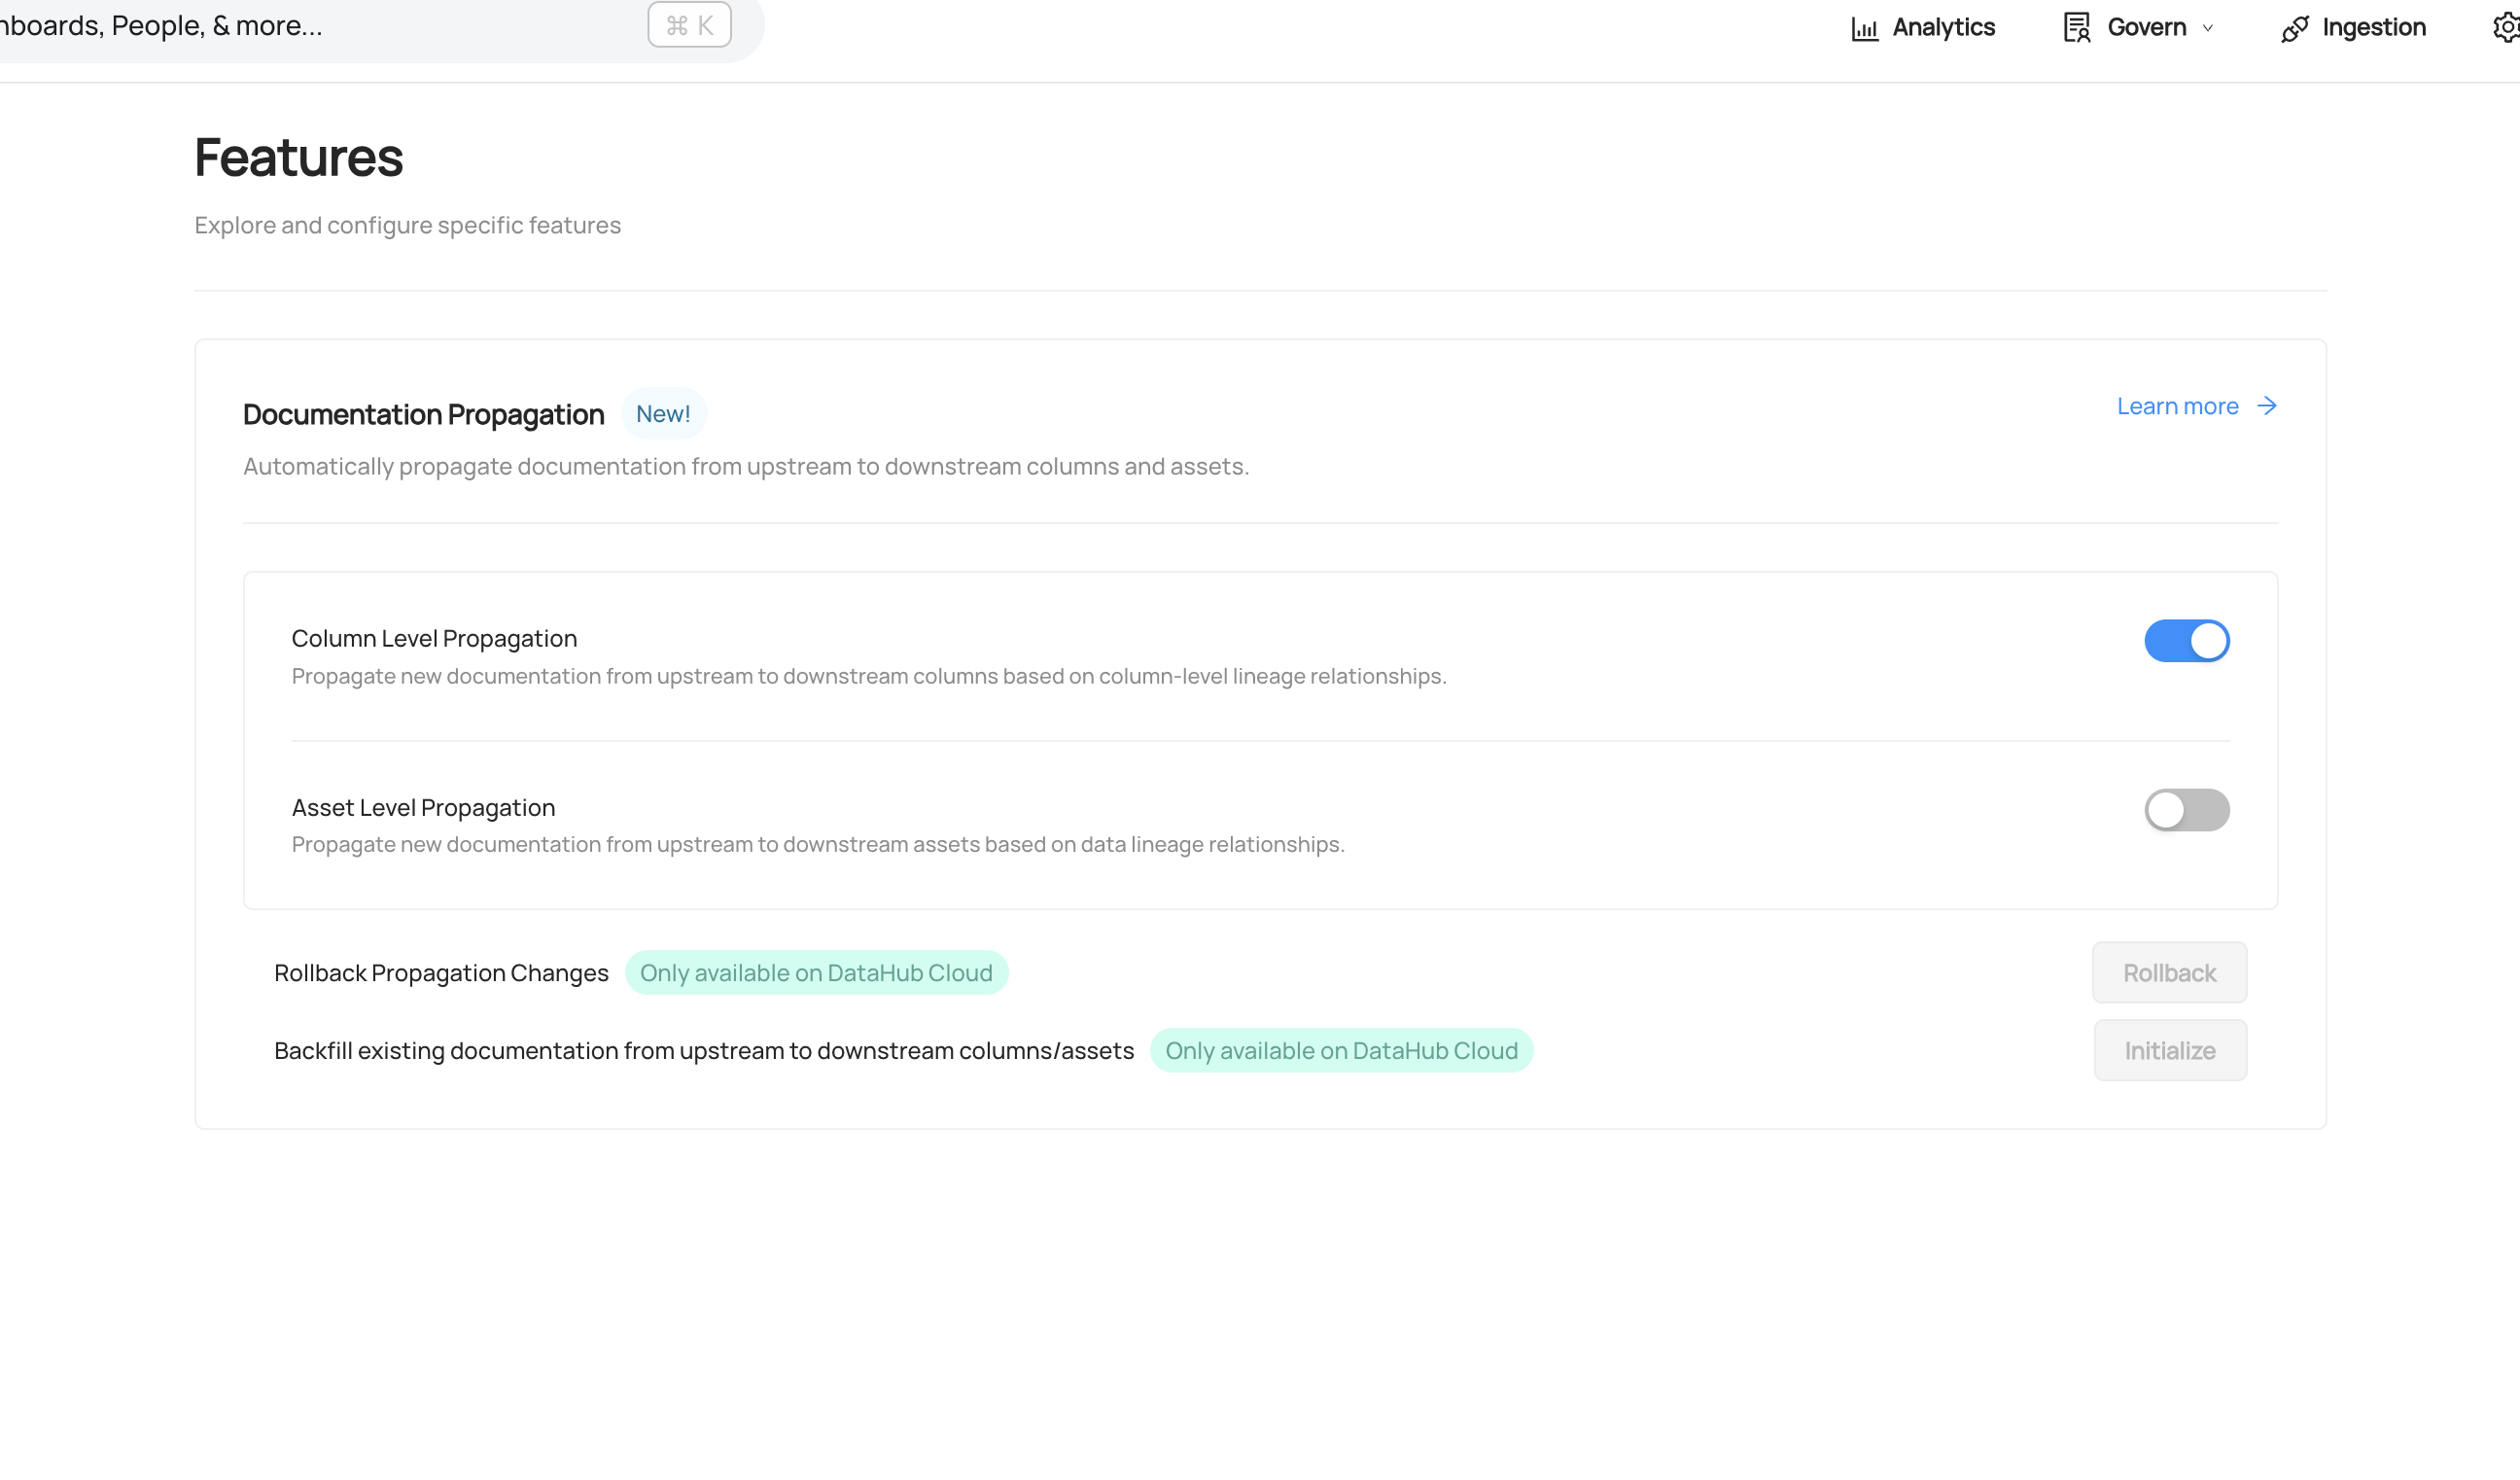Screen dimensions: 2520x1480
Task: Click the arrow next to Learn more
Action: (2267, 406)
